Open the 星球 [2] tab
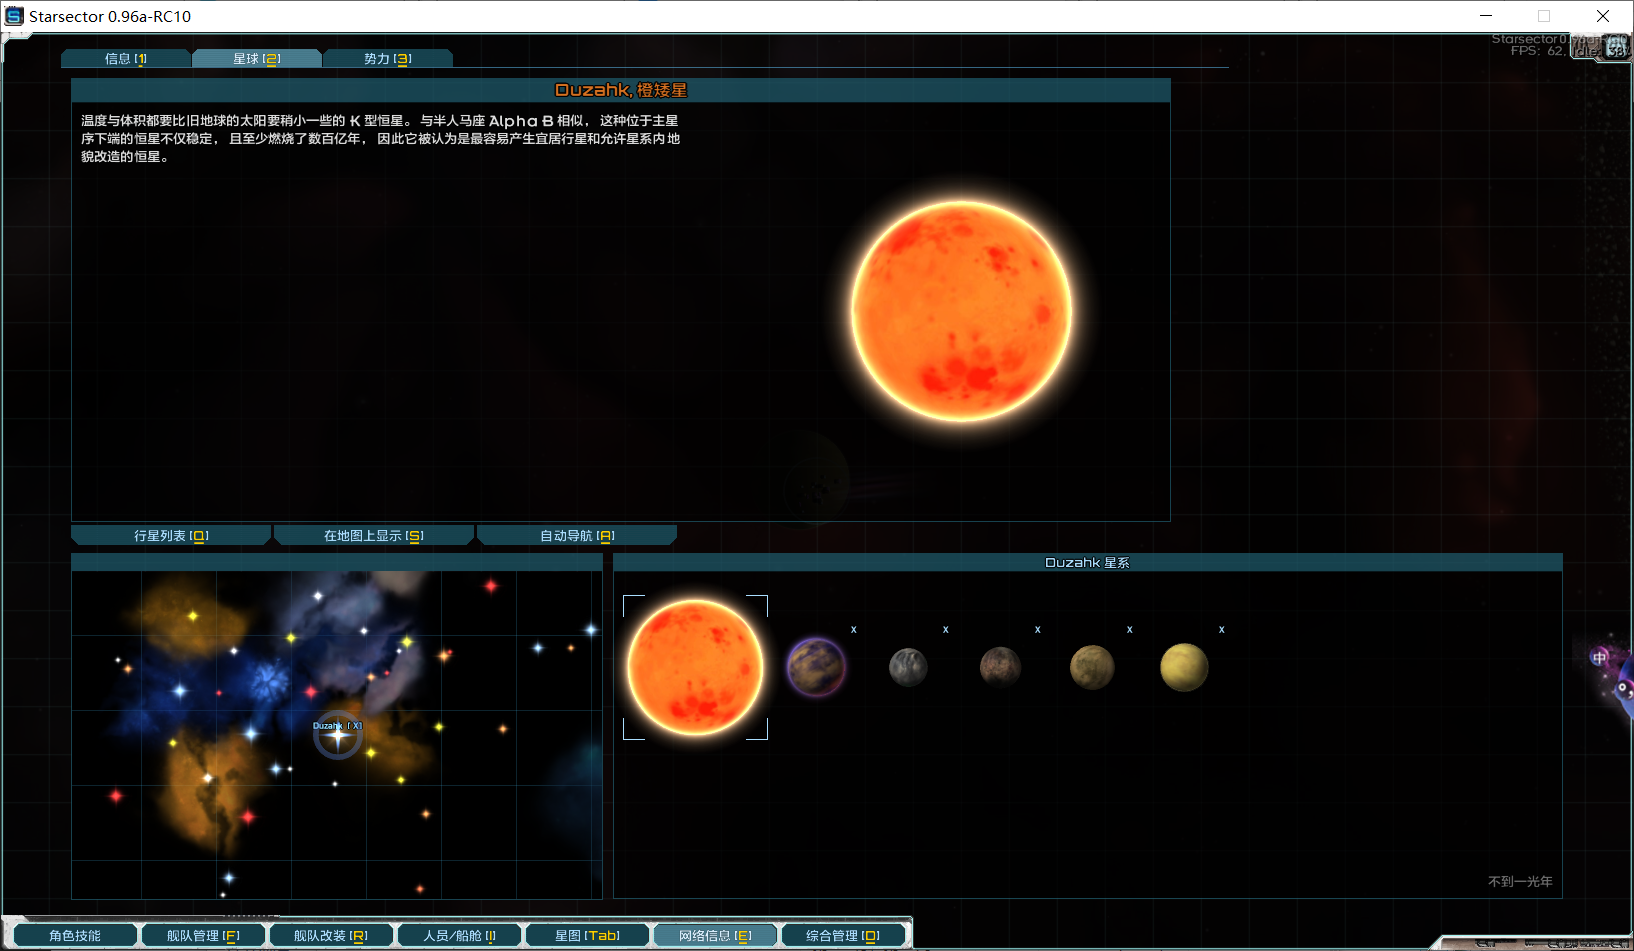Screen dimensions: 1634x951 pos(257,59)
